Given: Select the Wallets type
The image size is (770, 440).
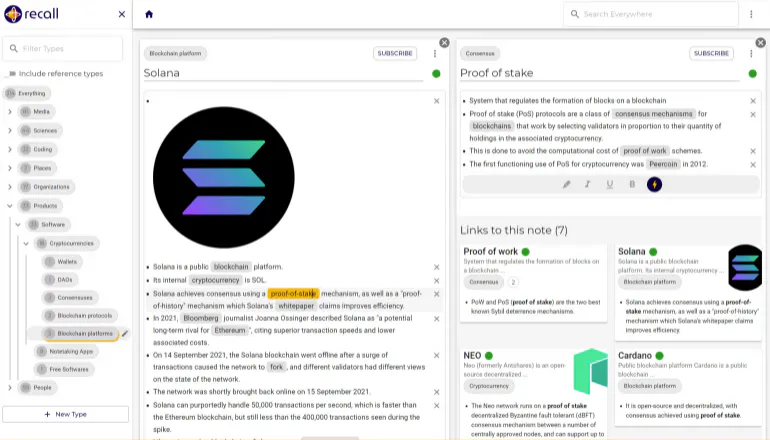Looking at the screenshot, I should click(62, 262).
